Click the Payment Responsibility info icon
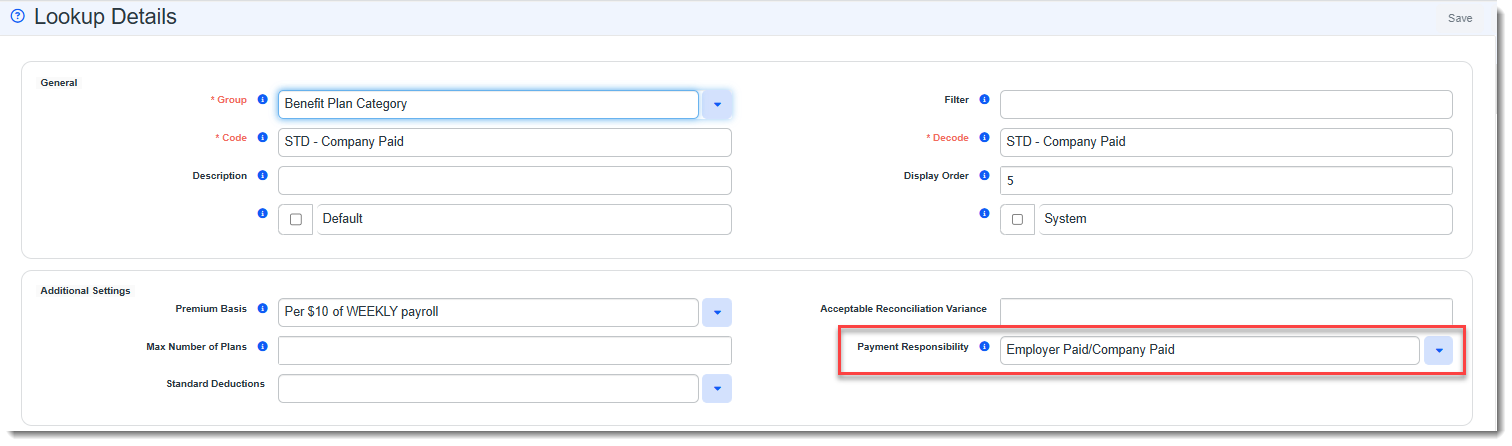 984,347
